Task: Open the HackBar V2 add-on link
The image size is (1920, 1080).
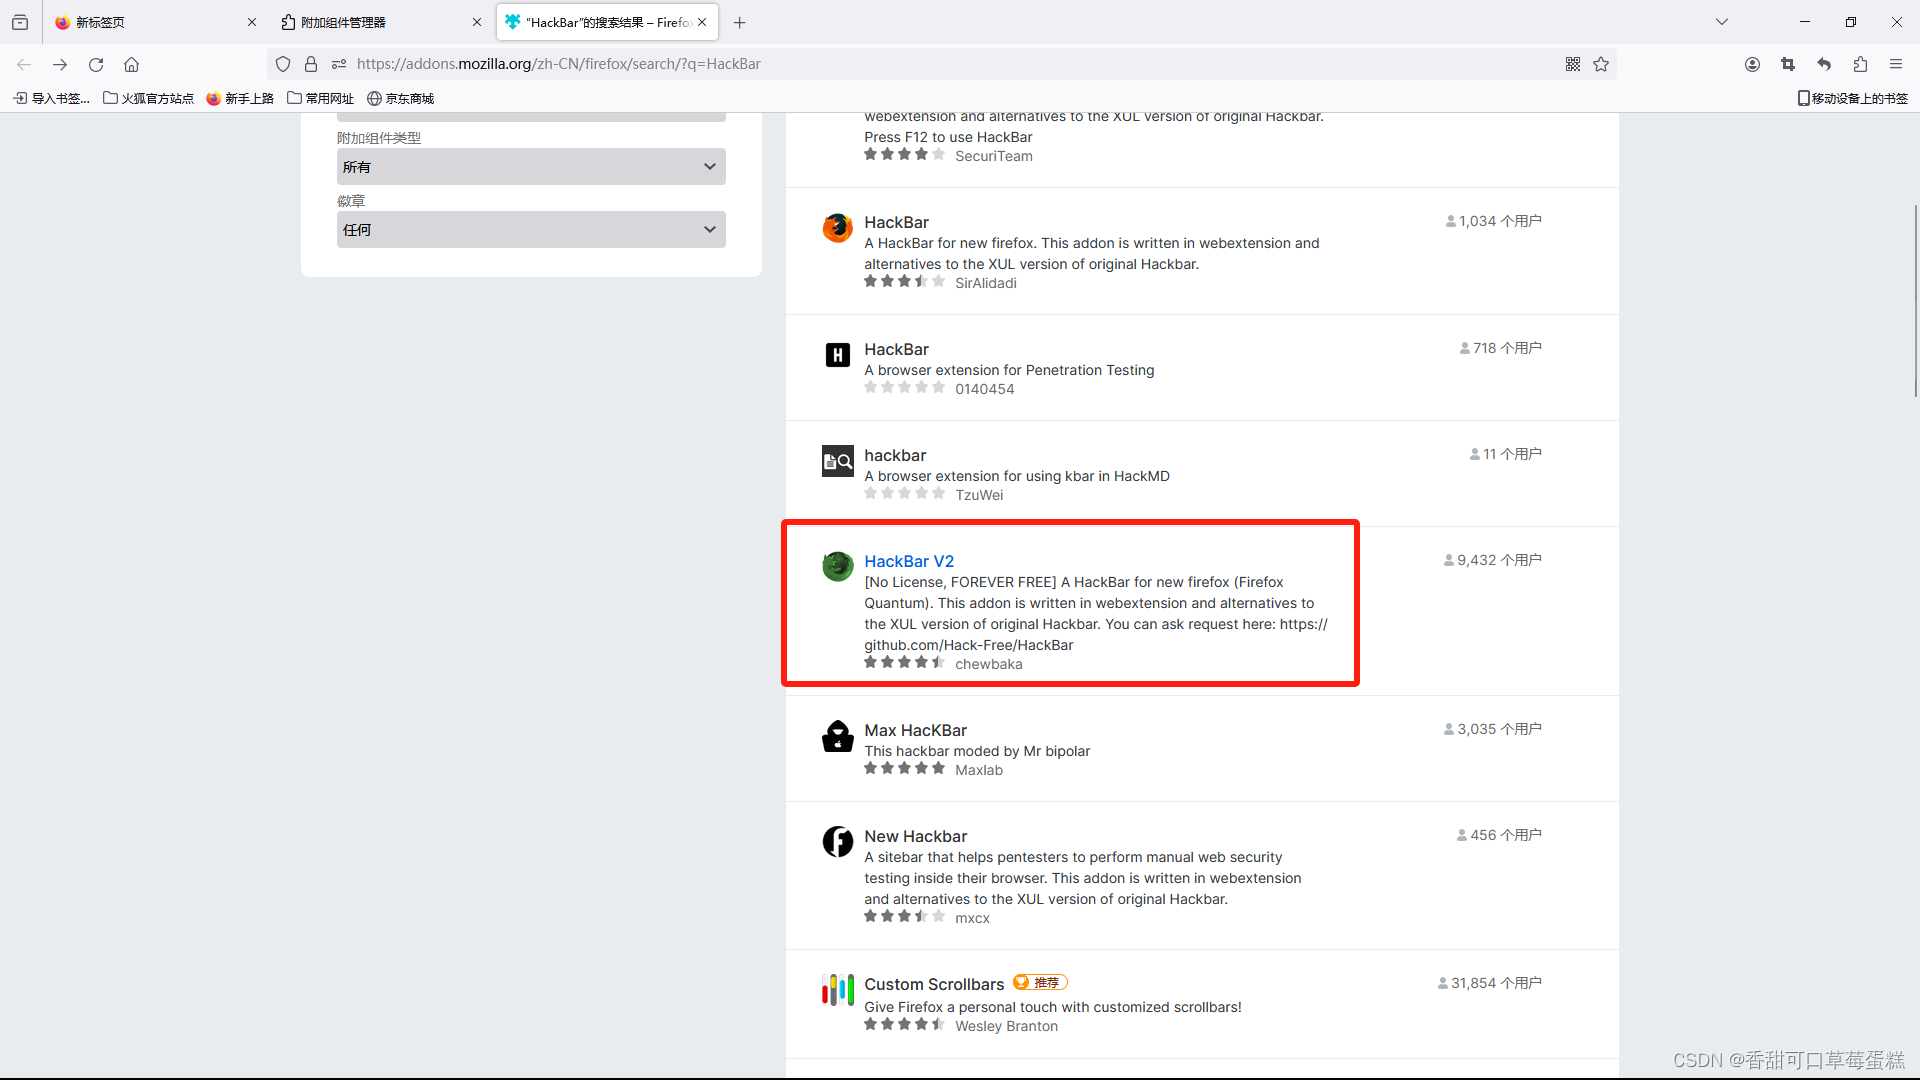Action: tap(909, 561)
